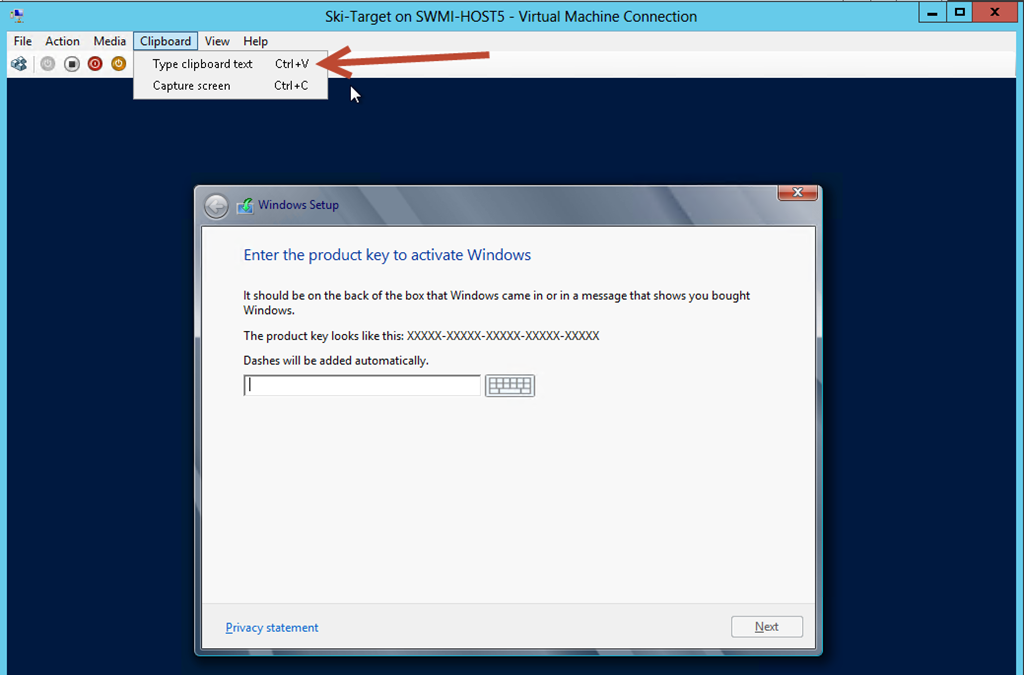Click the grayed-out Start power icon

pyautogui.click(x=47, y=64)
